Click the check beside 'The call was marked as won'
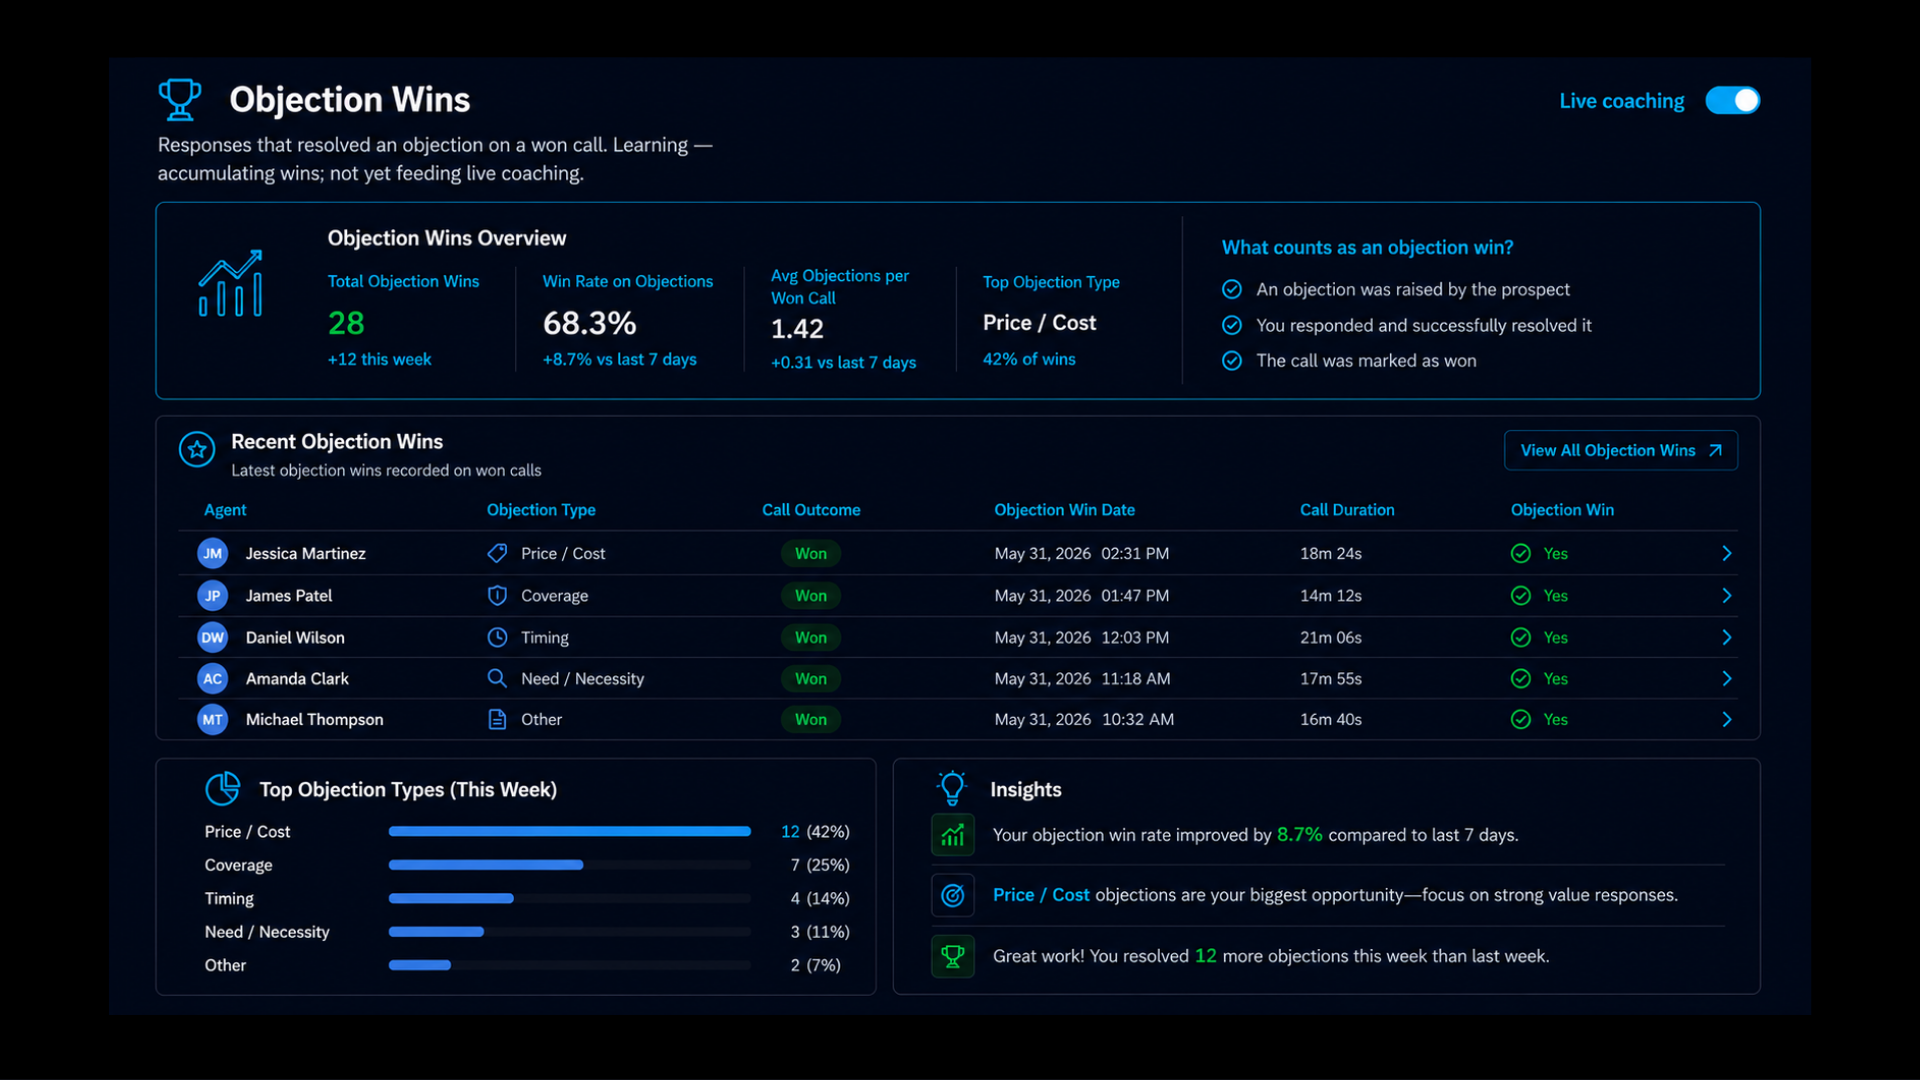 coord(1232,360)
